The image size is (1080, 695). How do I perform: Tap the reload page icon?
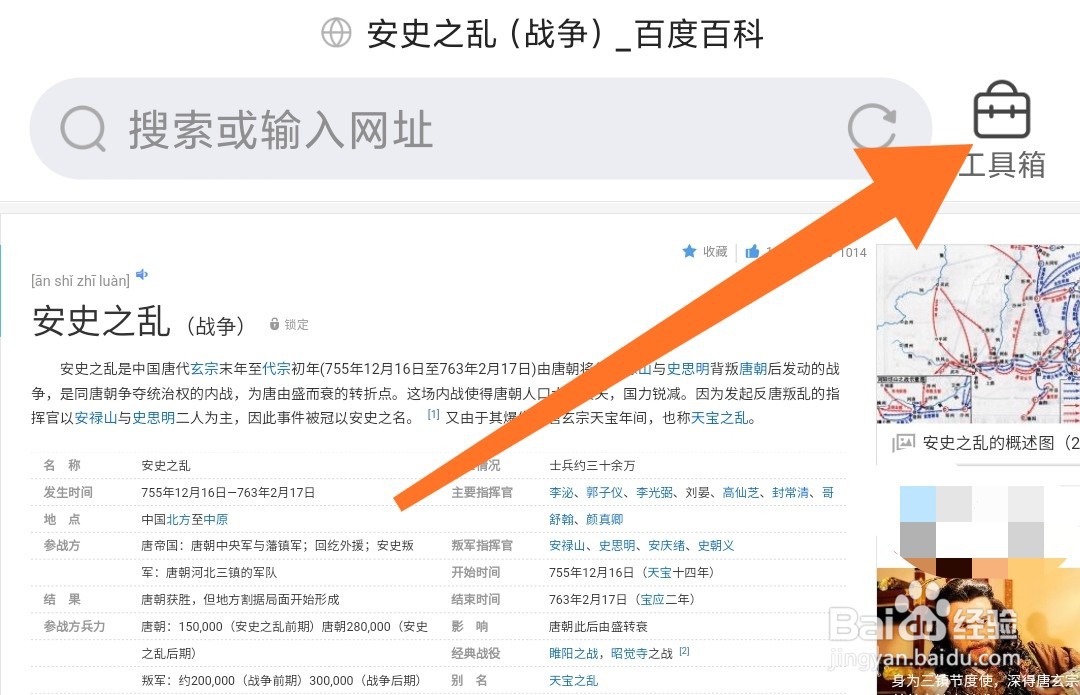coord(871,128)
